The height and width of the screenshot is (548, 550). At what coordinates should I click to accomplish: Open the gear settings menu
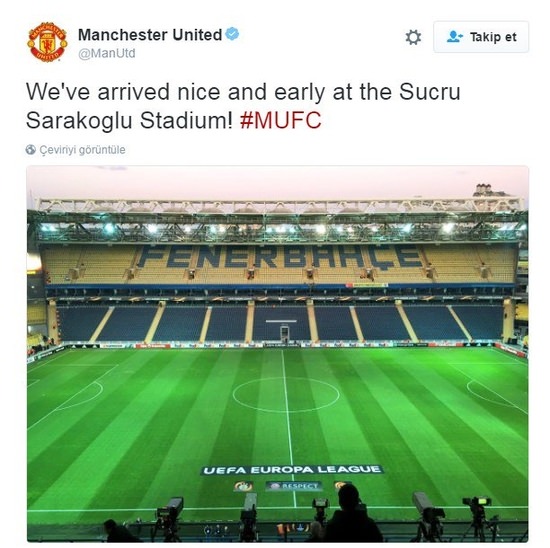(x=413, y=37)
